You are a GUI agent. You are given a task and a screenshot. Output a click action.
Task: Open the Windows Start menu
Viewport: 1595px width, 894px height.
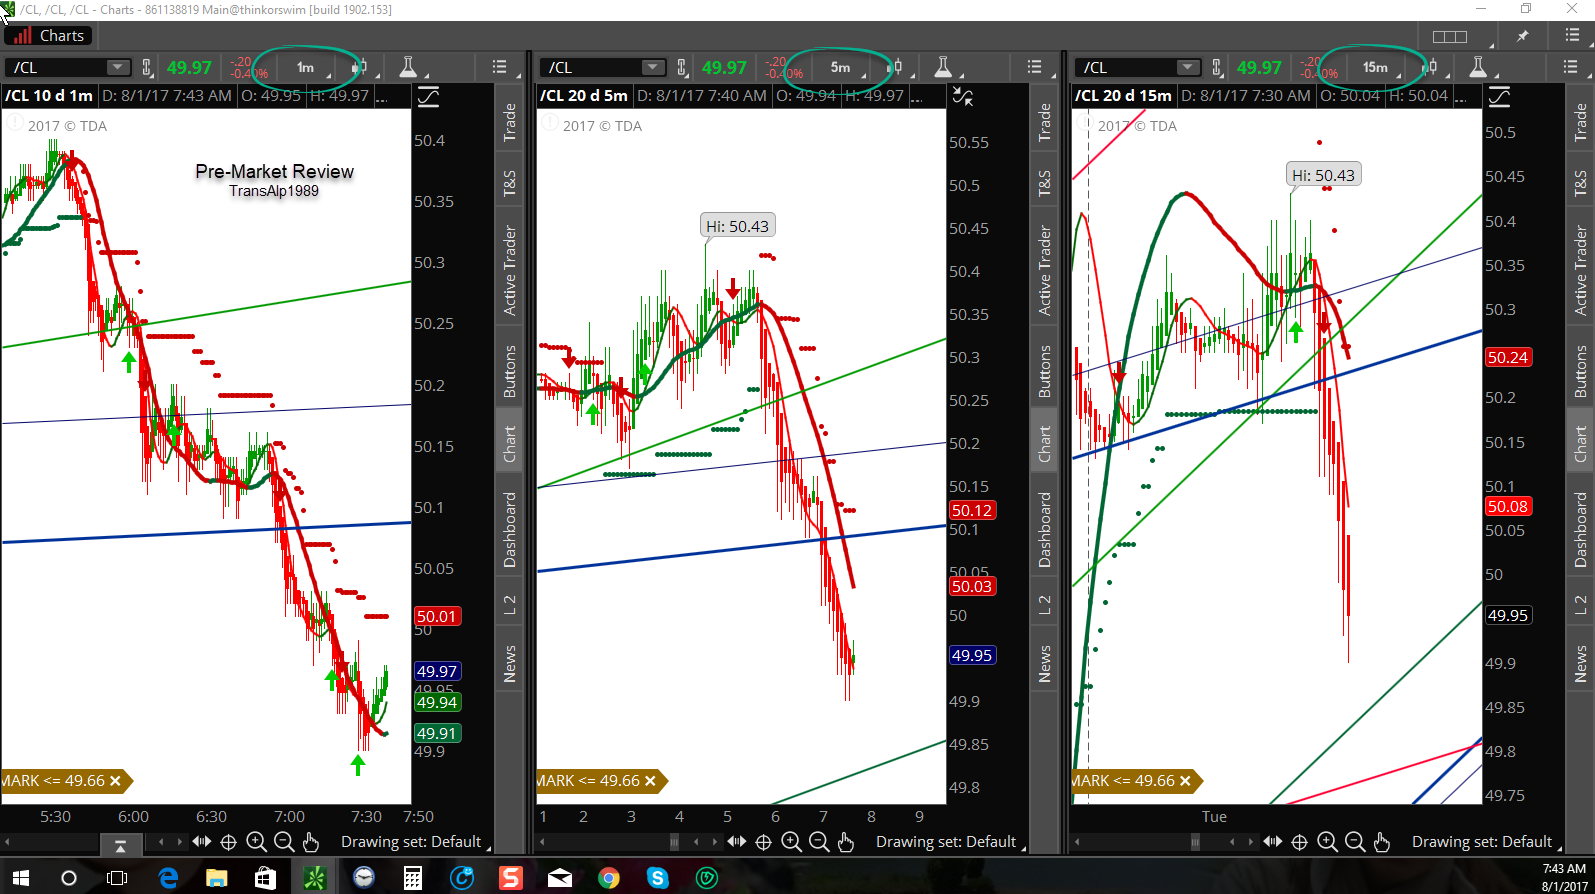20,878
